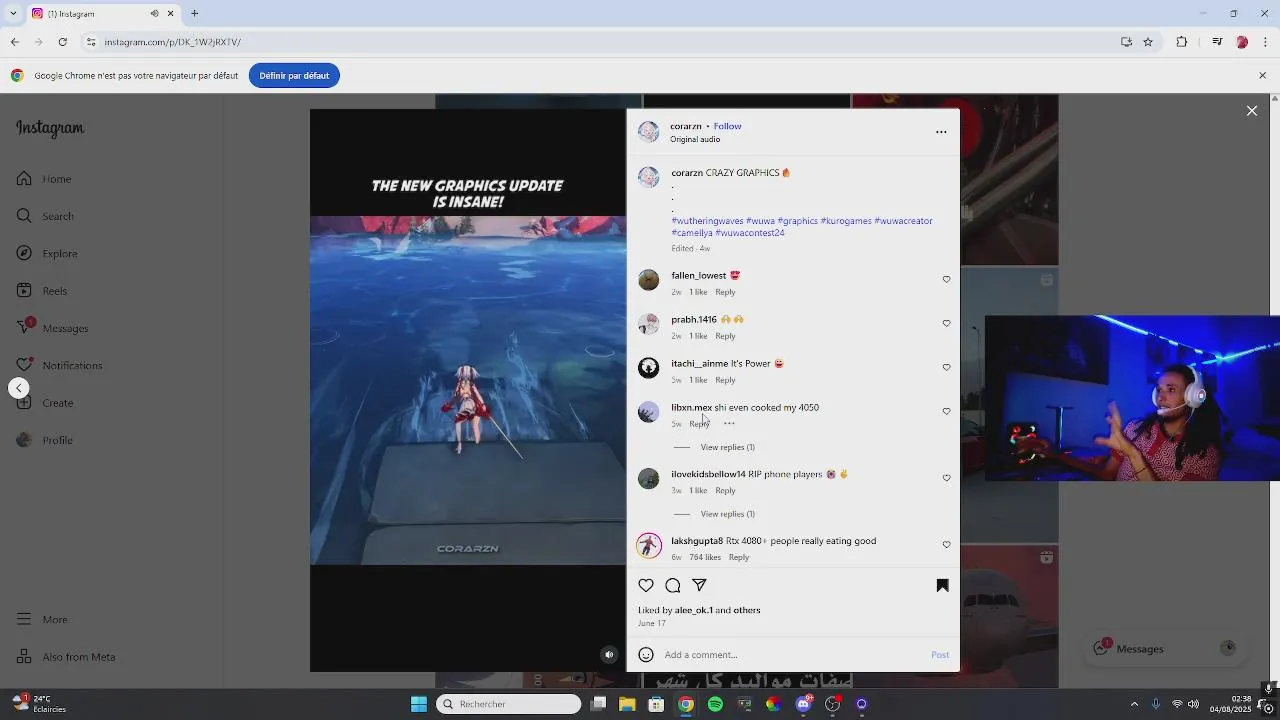1280x720 pixels.
Task: Click corarzn profile picture in header
Action: [x=649, y=132]
